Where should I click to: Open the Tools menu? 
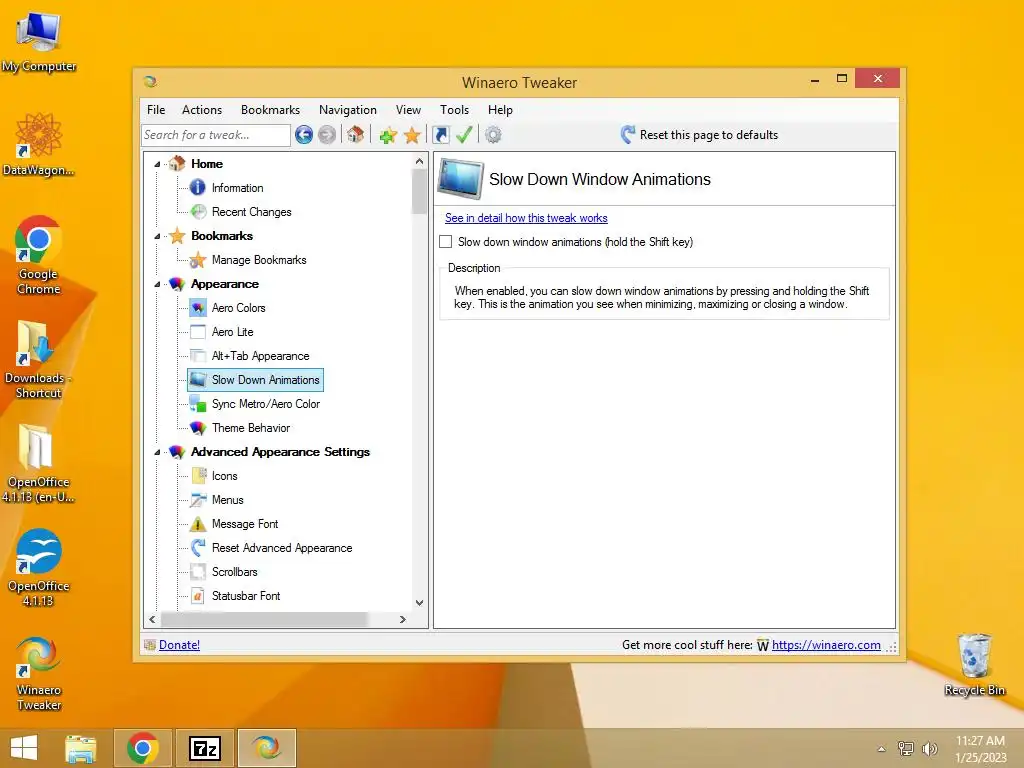[454, 110]
